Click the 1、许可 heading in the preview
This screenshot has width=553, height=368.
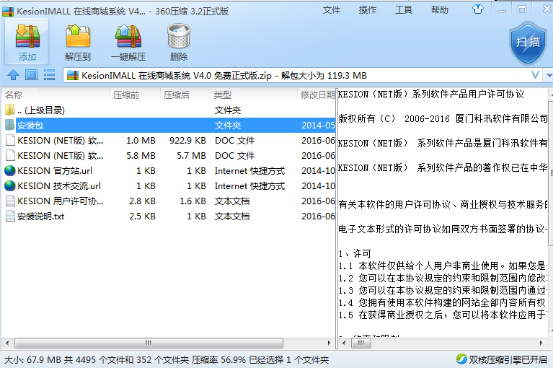(x=354, y=253)
